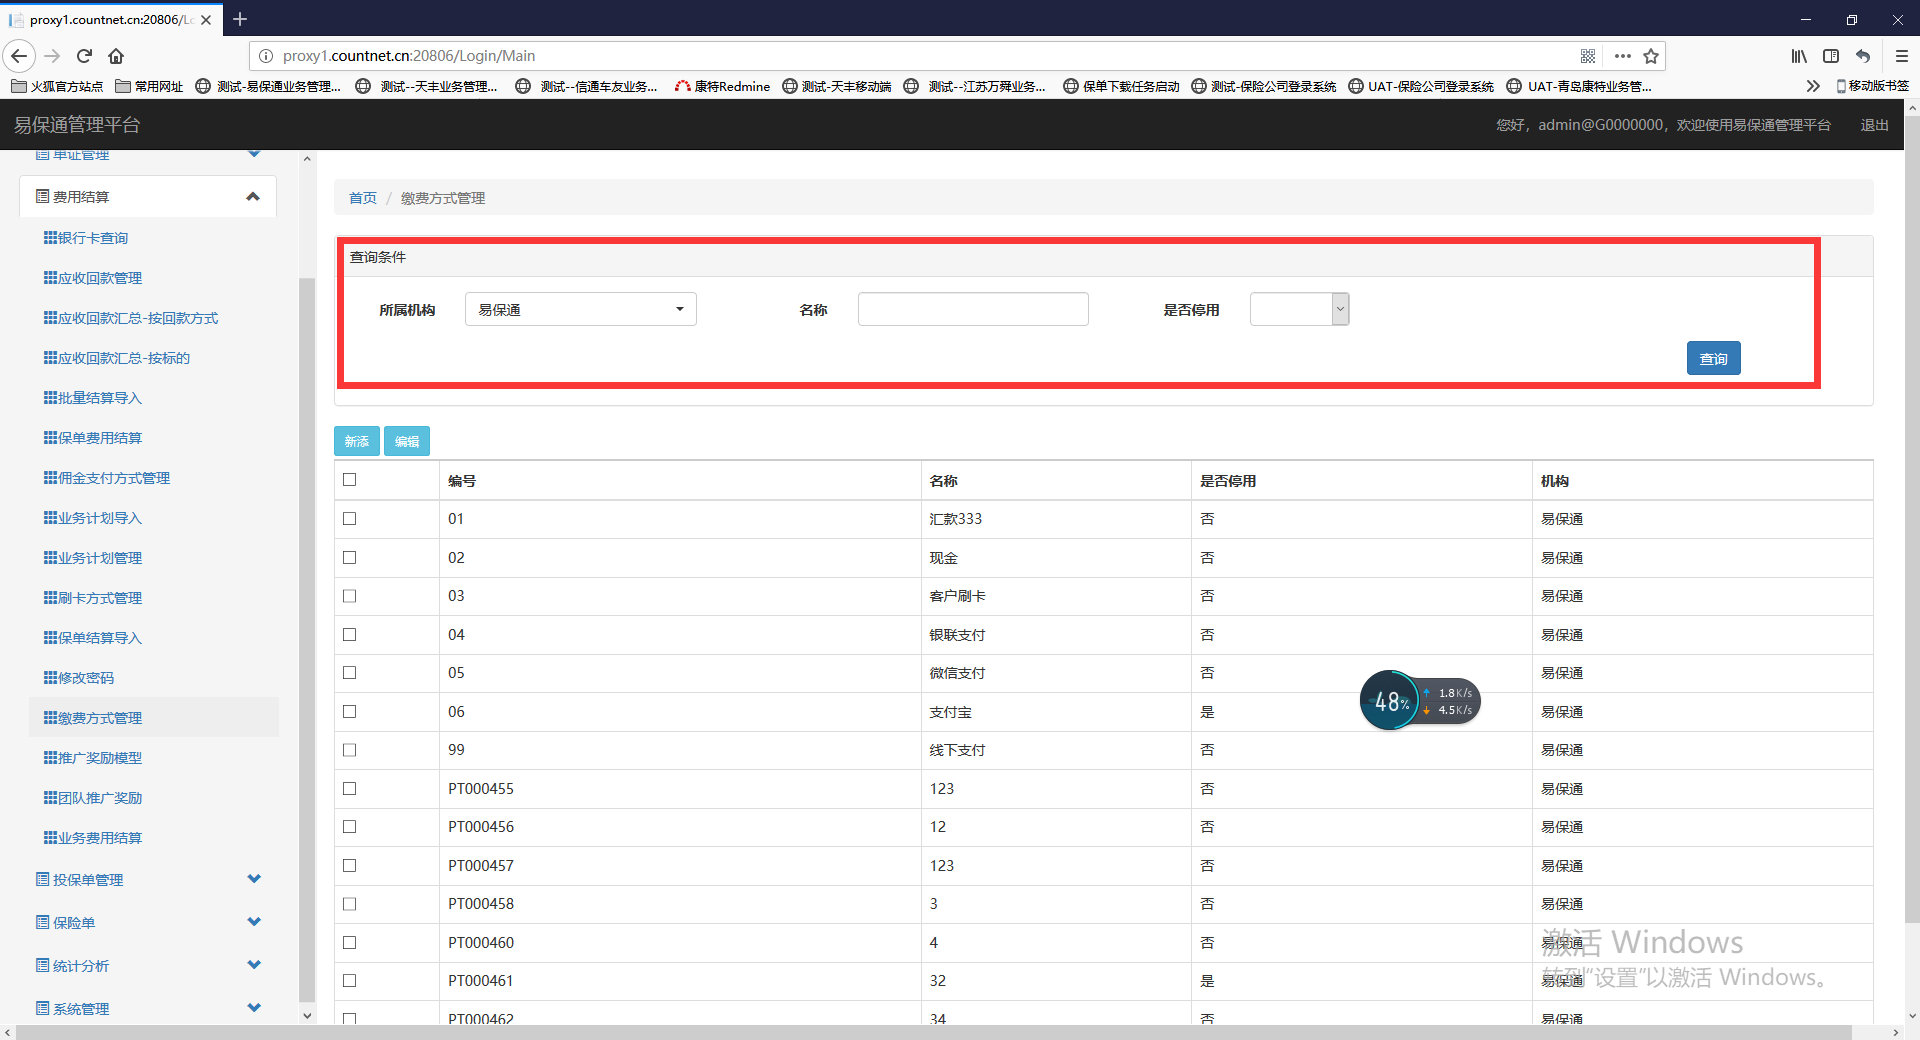This screenshot has width=1920, height=1040.
Task: Collapse the 费用结算 menu section
Action: [x=148, y=197]
